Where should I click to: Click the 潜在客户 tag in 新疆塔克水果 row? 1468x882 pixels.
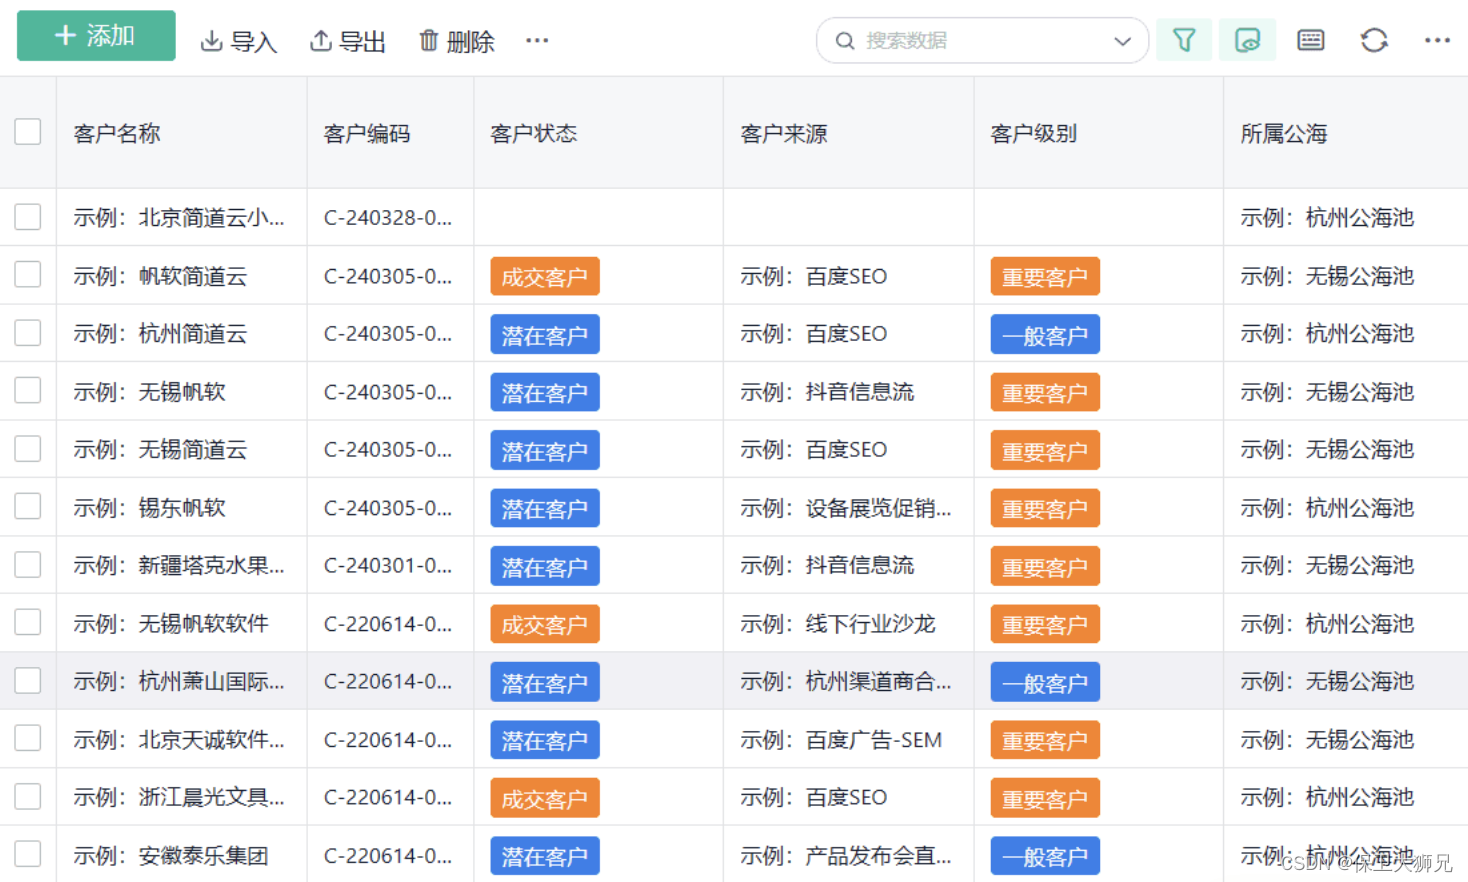click(545, 567)
